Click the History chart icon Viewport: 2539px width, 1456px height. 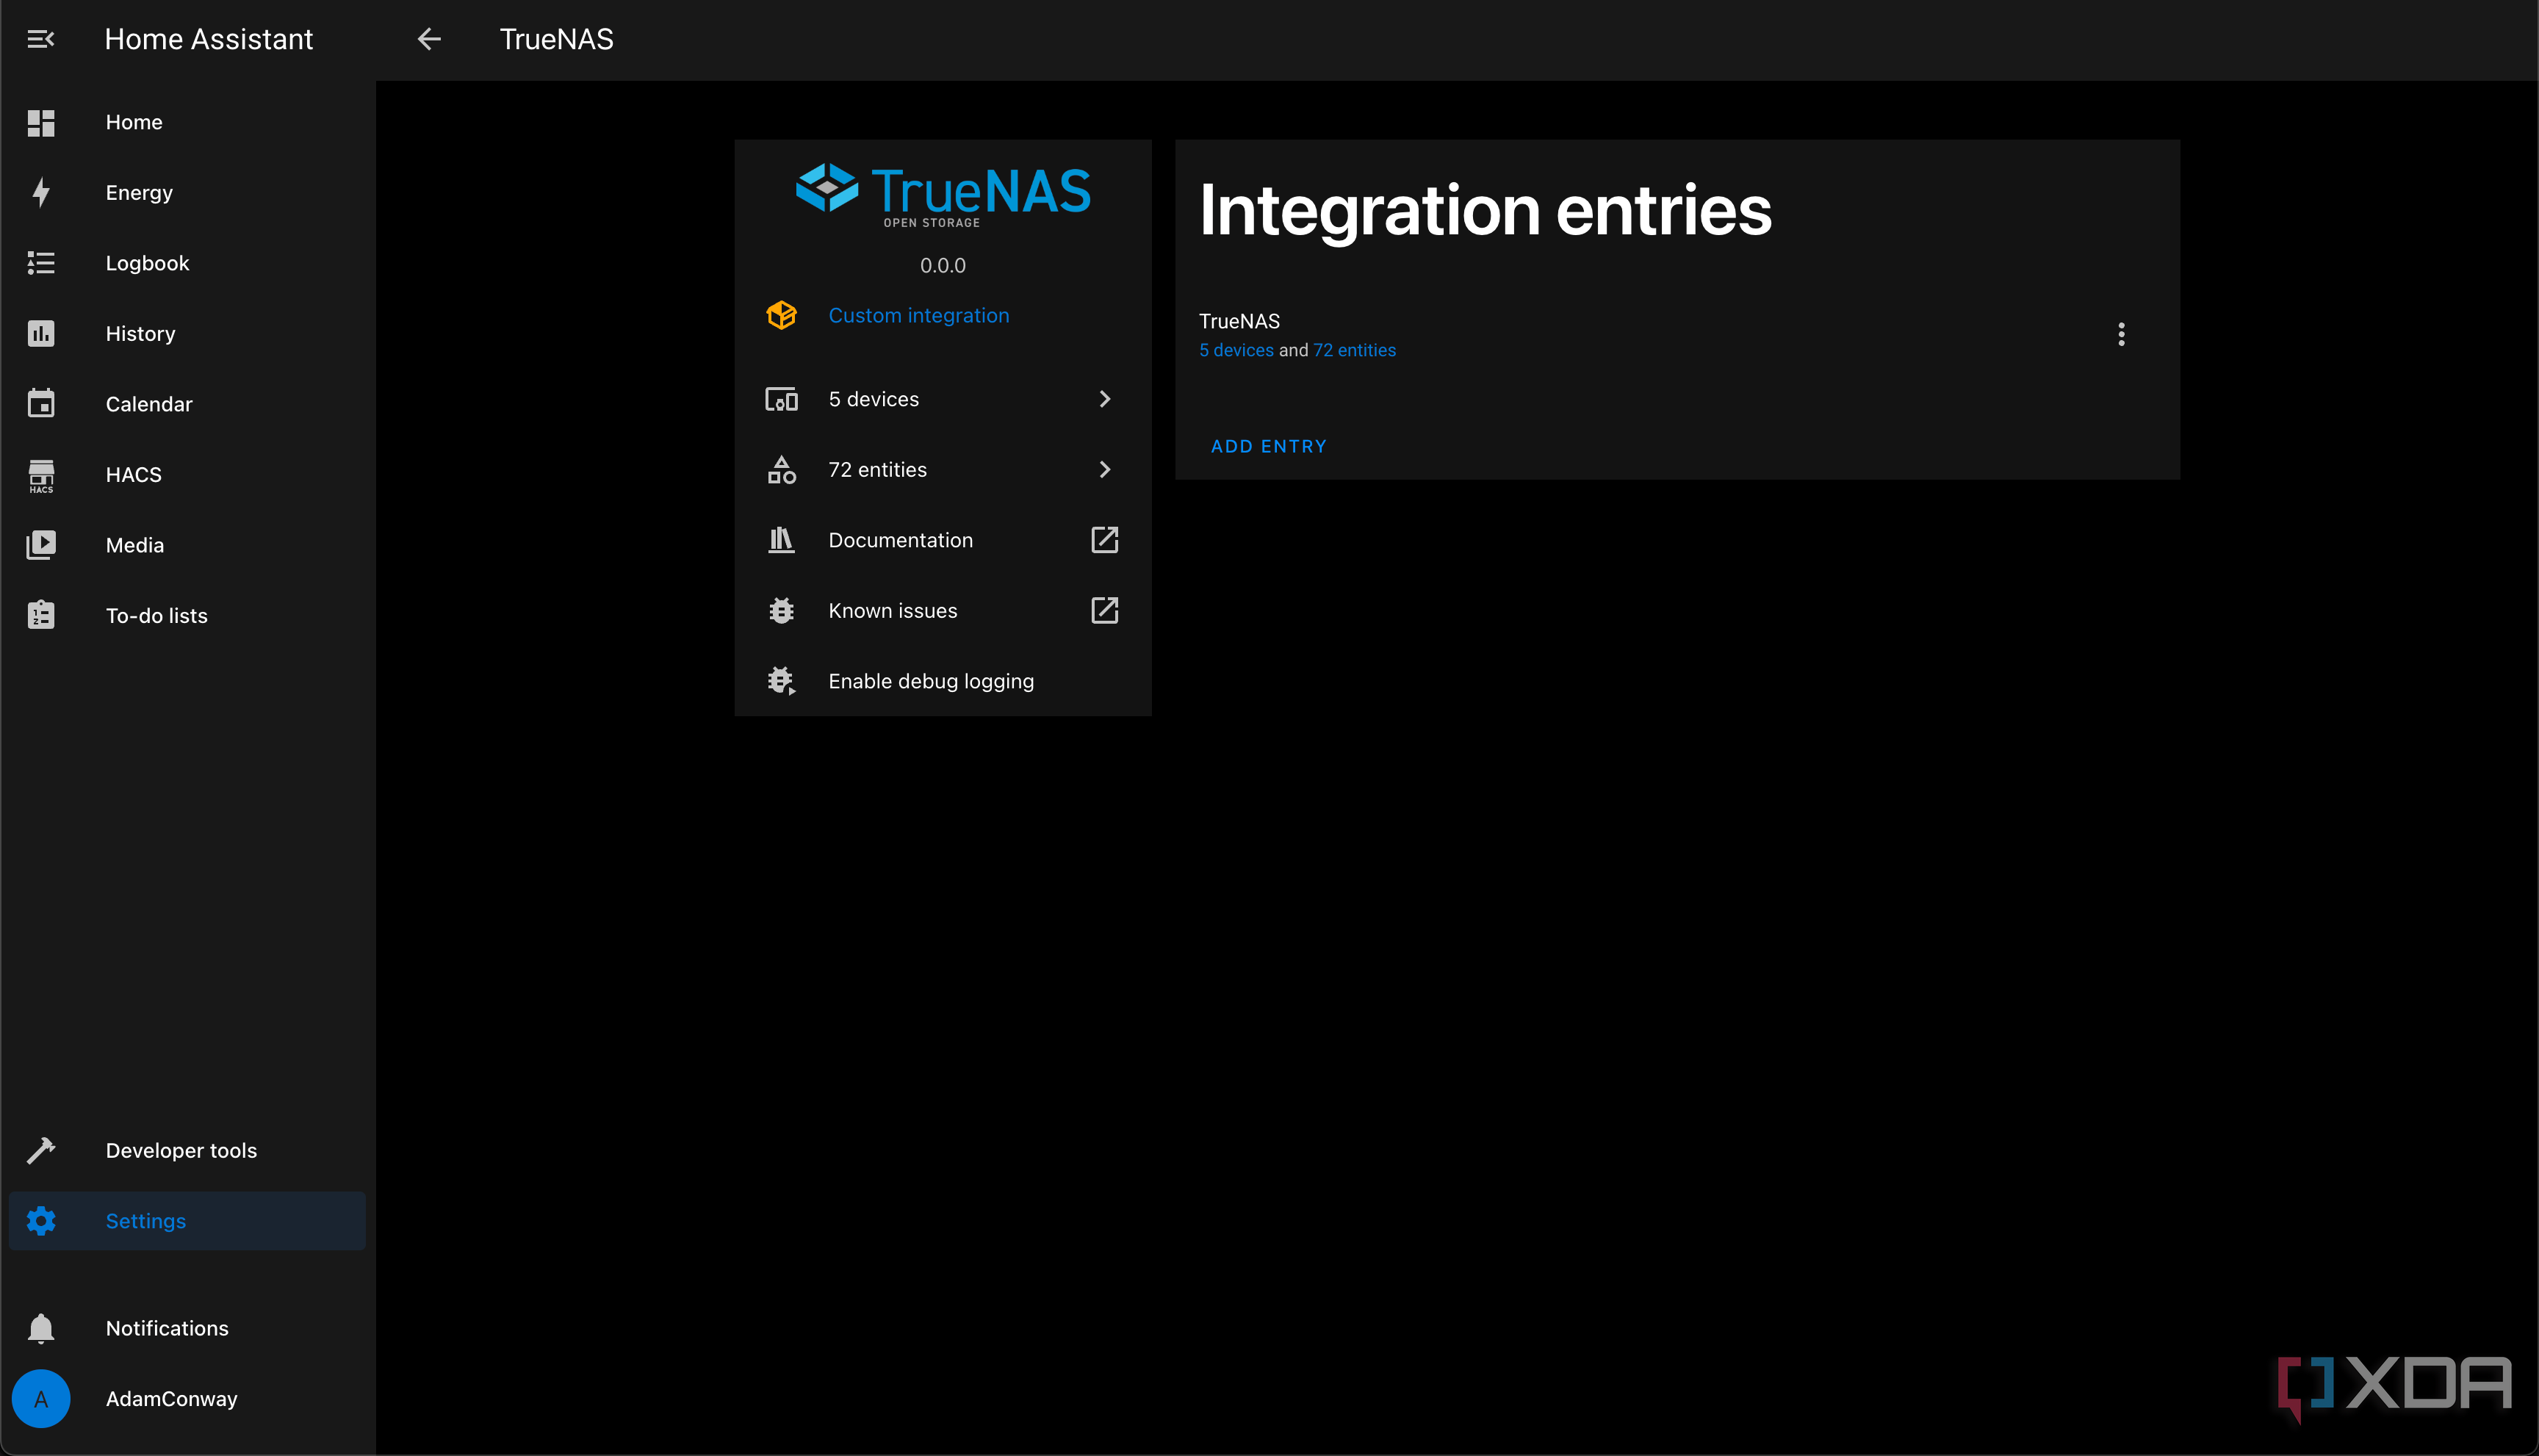click(41, 333)
